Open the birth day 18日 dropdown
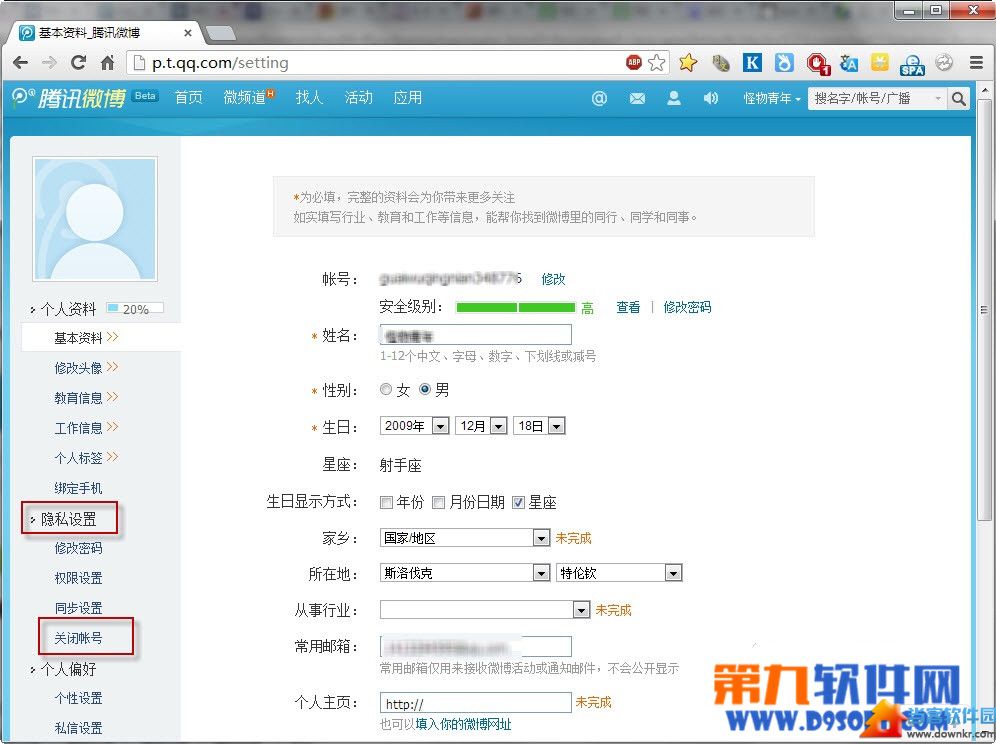The width and height of the screenshot is (996, 744). (539, 426)
